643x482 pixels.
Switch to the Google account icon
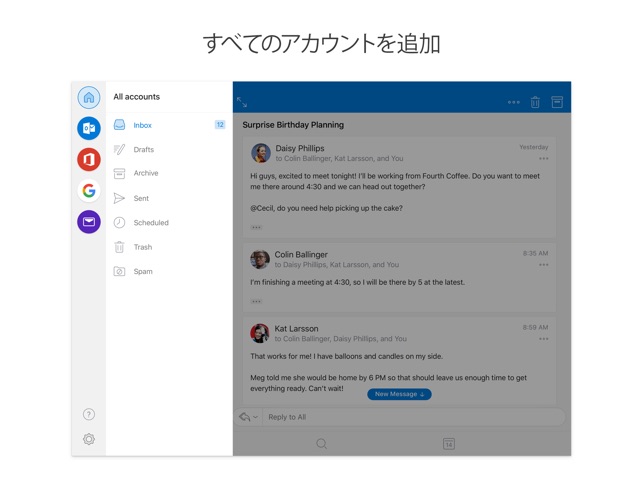pos(89,191)
